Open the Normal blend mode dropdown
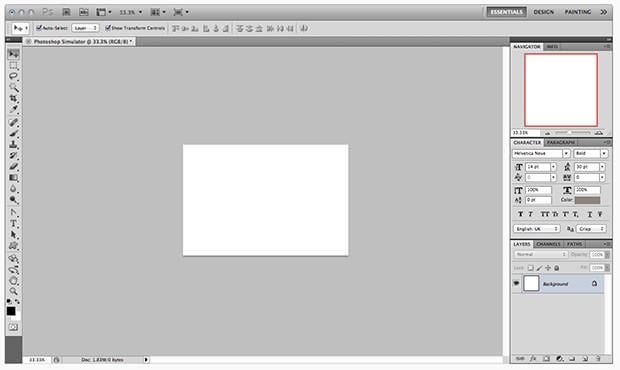This screenshot has height=370, width=620. pyautogui.click(x=541, y=255)
